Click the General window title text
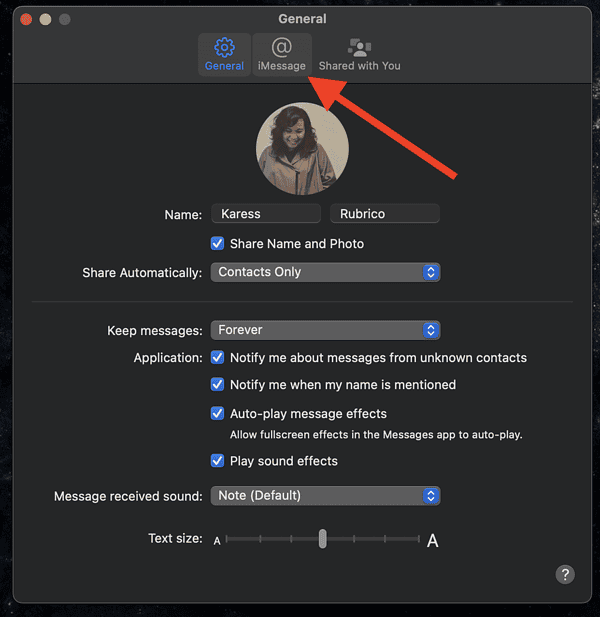 [302, 18]
